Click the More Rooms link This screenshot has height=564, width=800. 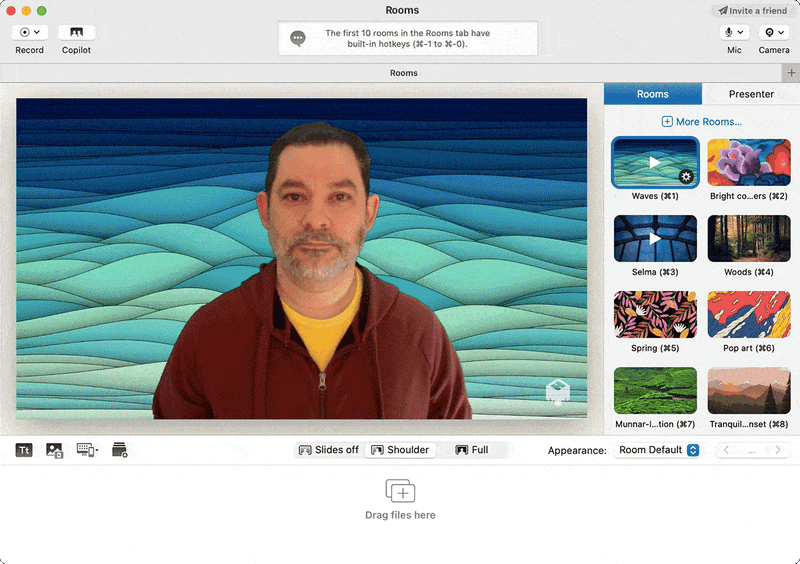point(702,122)
